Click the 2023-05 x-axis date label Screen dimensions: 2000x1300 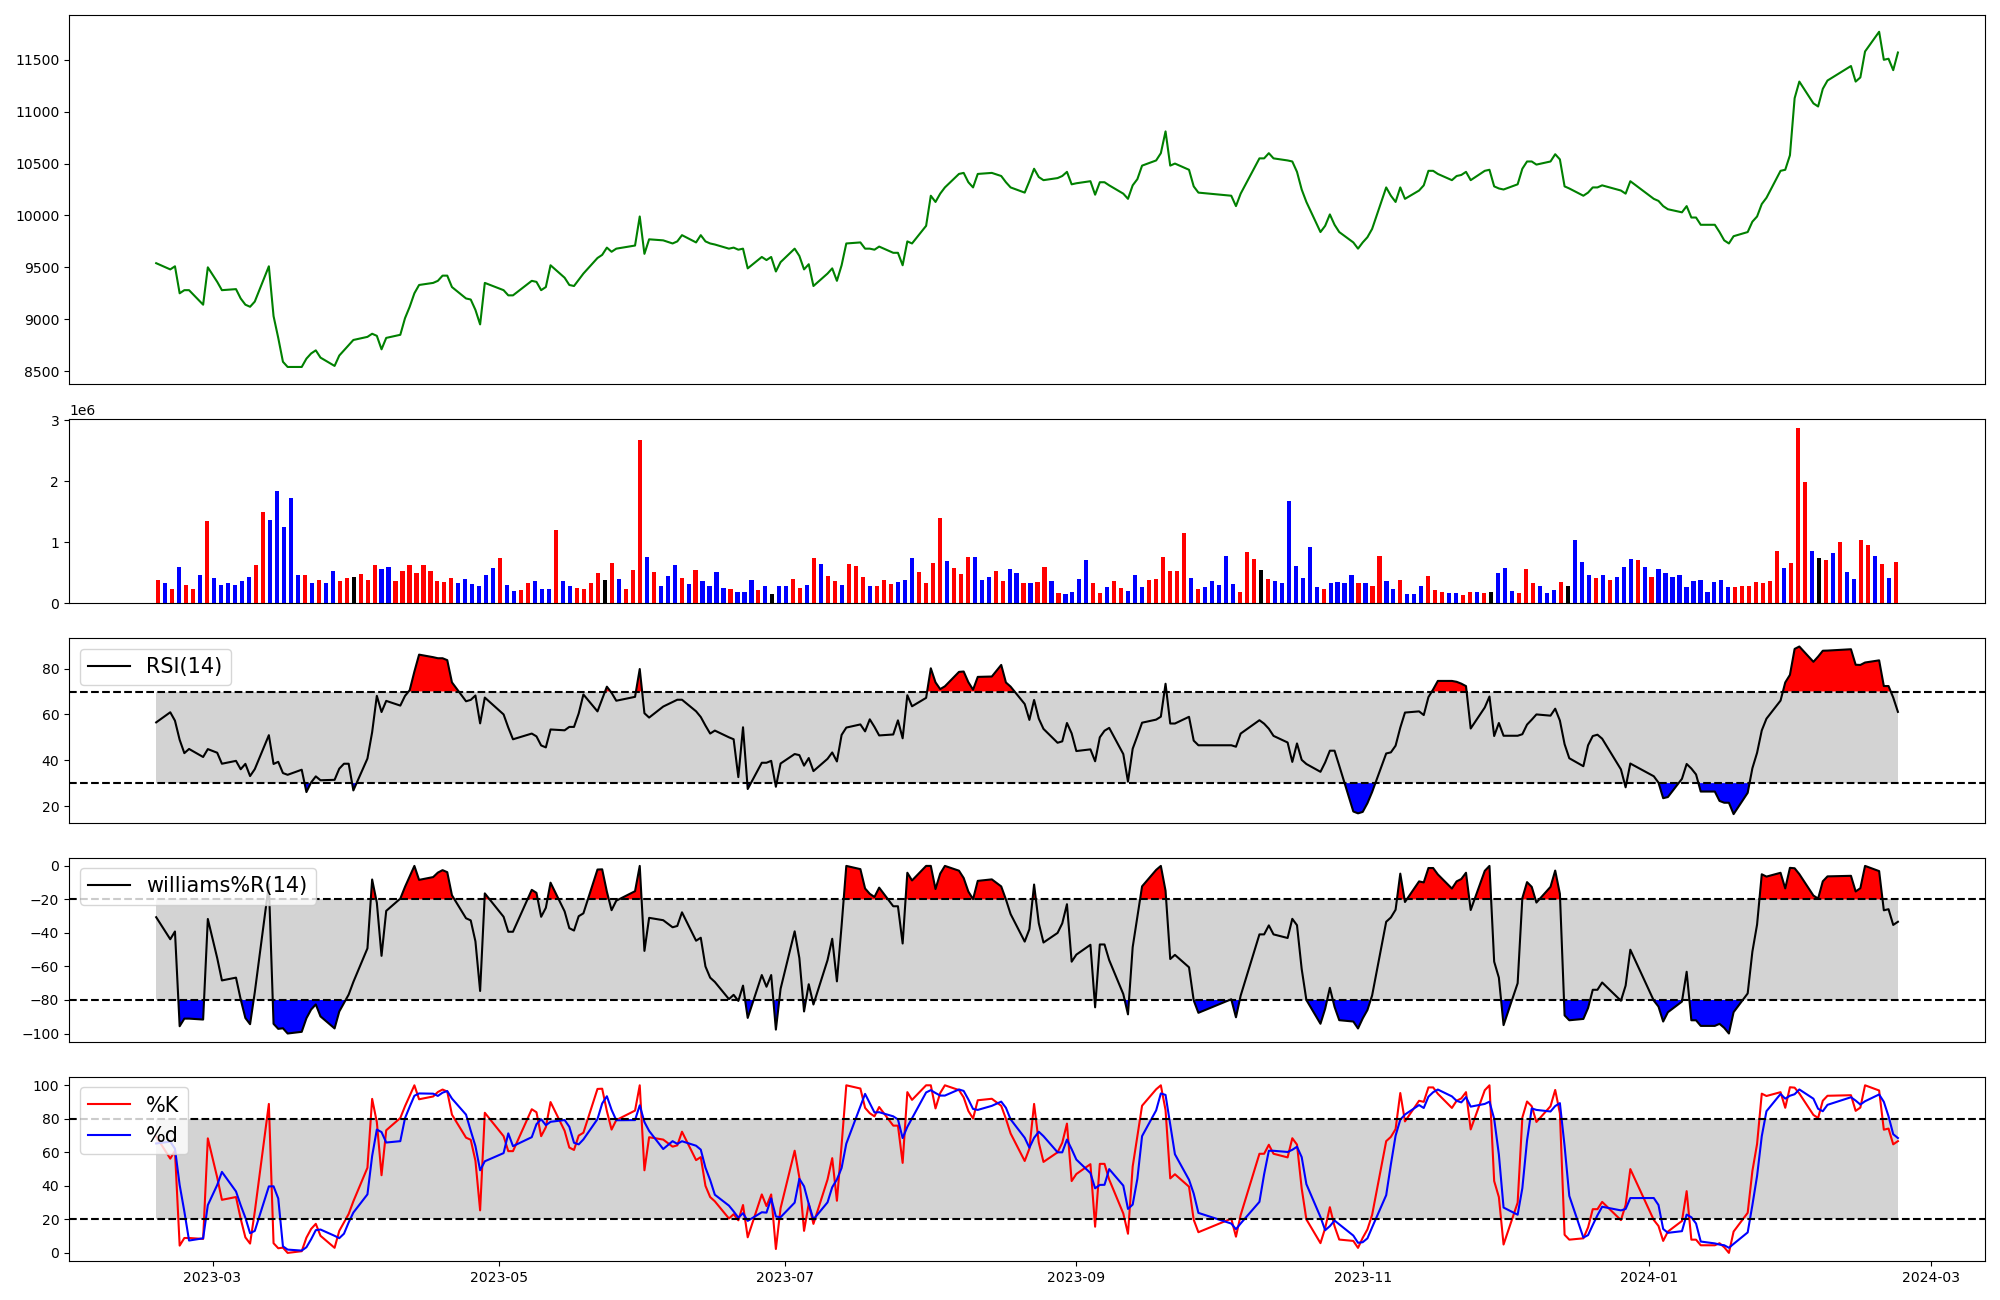[x=498, y=1277]
